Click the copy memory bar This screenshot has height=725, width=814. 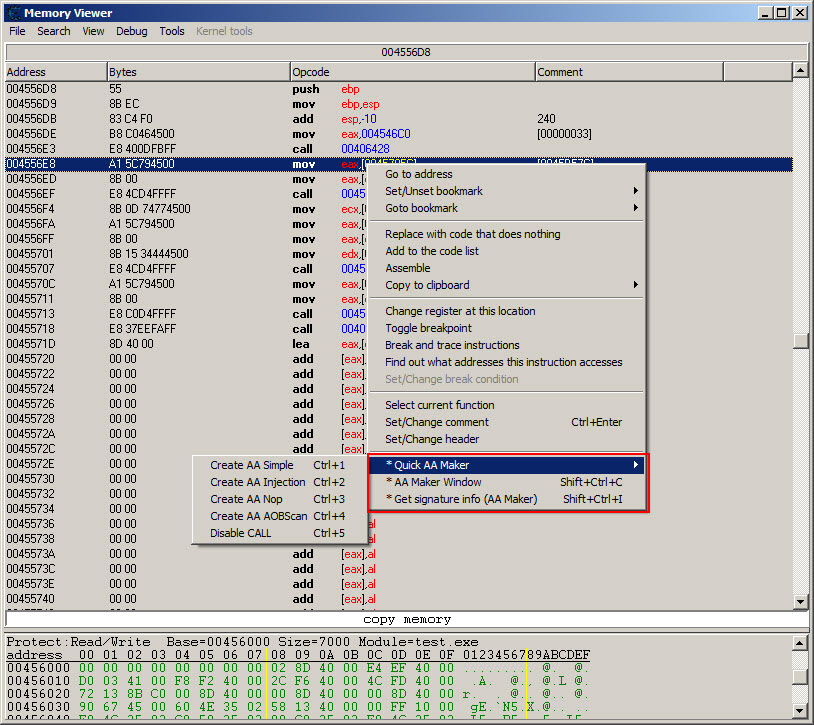(406, 620)
